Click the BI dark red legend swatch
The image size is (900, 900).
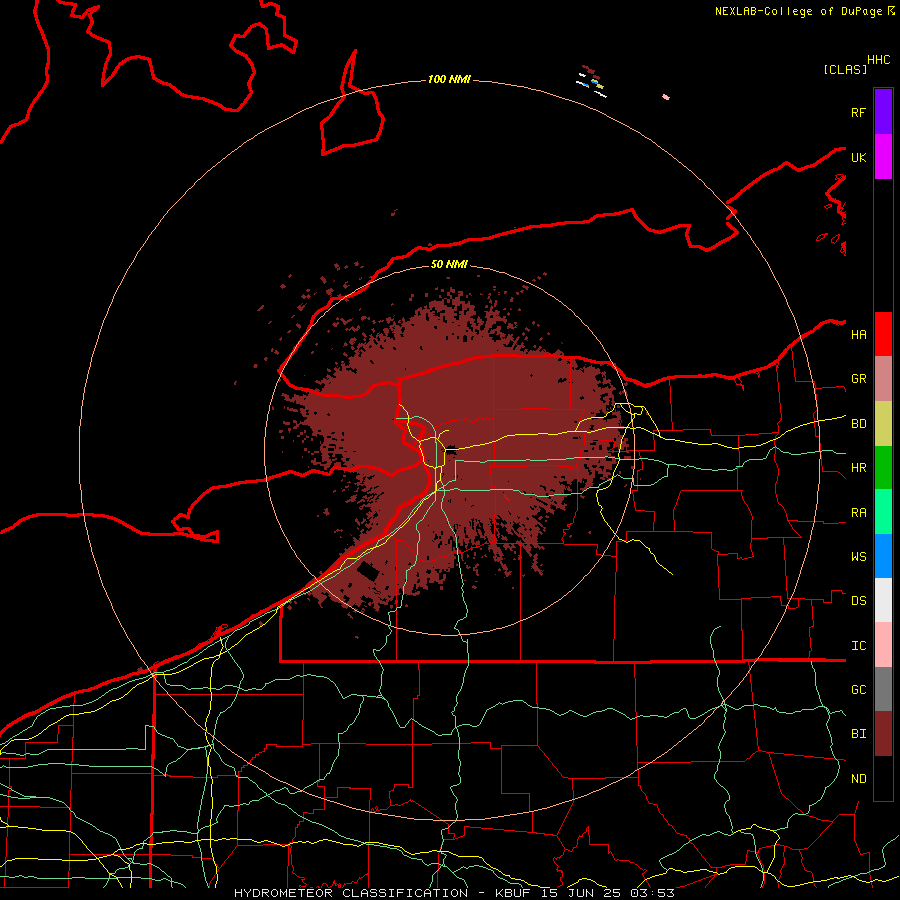point(883,734)
